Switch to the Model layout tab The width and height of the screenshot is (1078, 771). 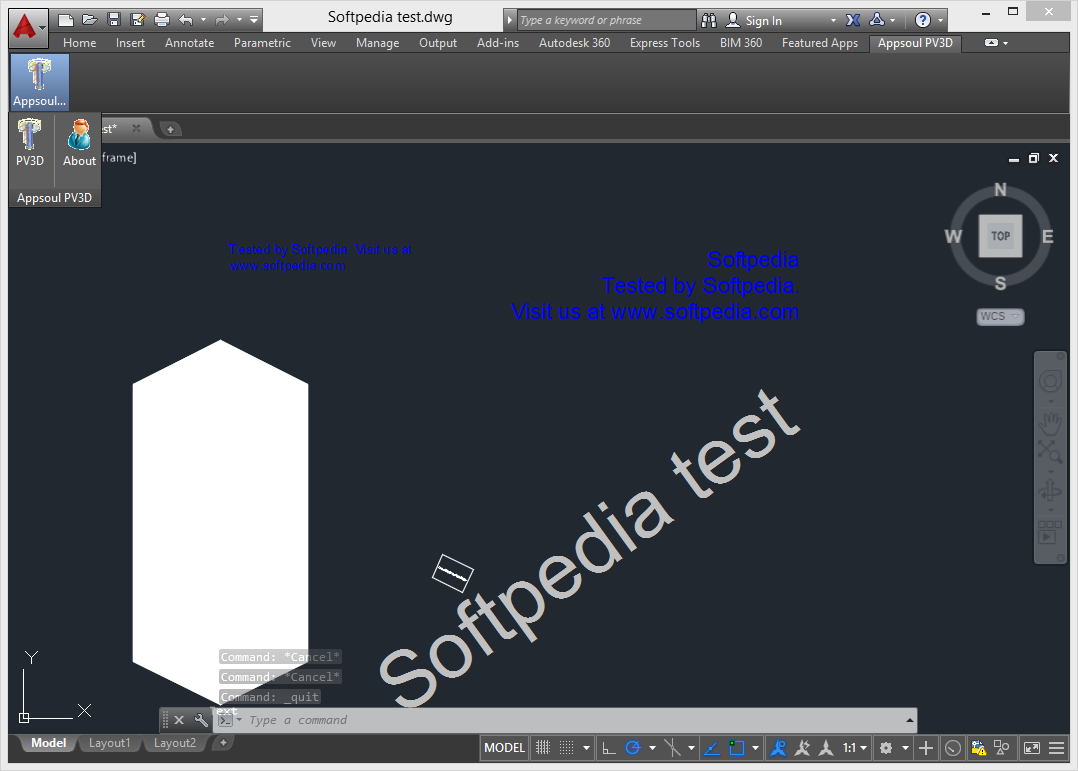48,743
